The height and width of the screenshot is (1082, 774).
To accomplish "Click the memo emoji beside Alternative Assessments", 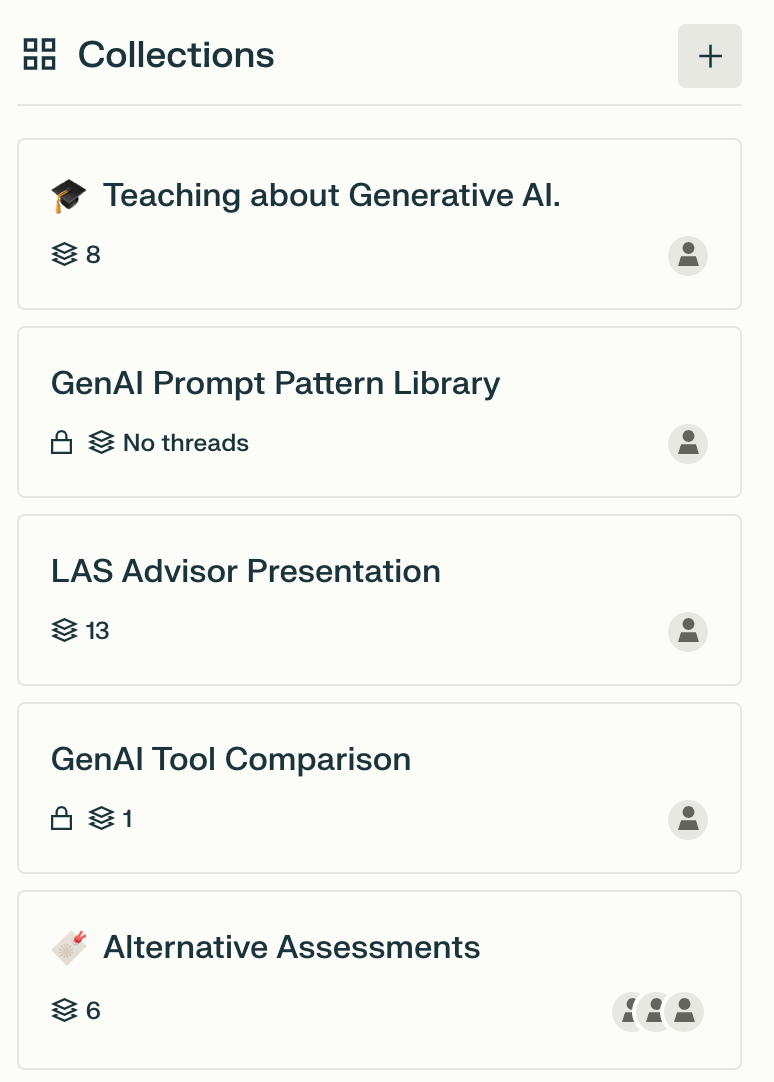I will [x=69, y=945].
